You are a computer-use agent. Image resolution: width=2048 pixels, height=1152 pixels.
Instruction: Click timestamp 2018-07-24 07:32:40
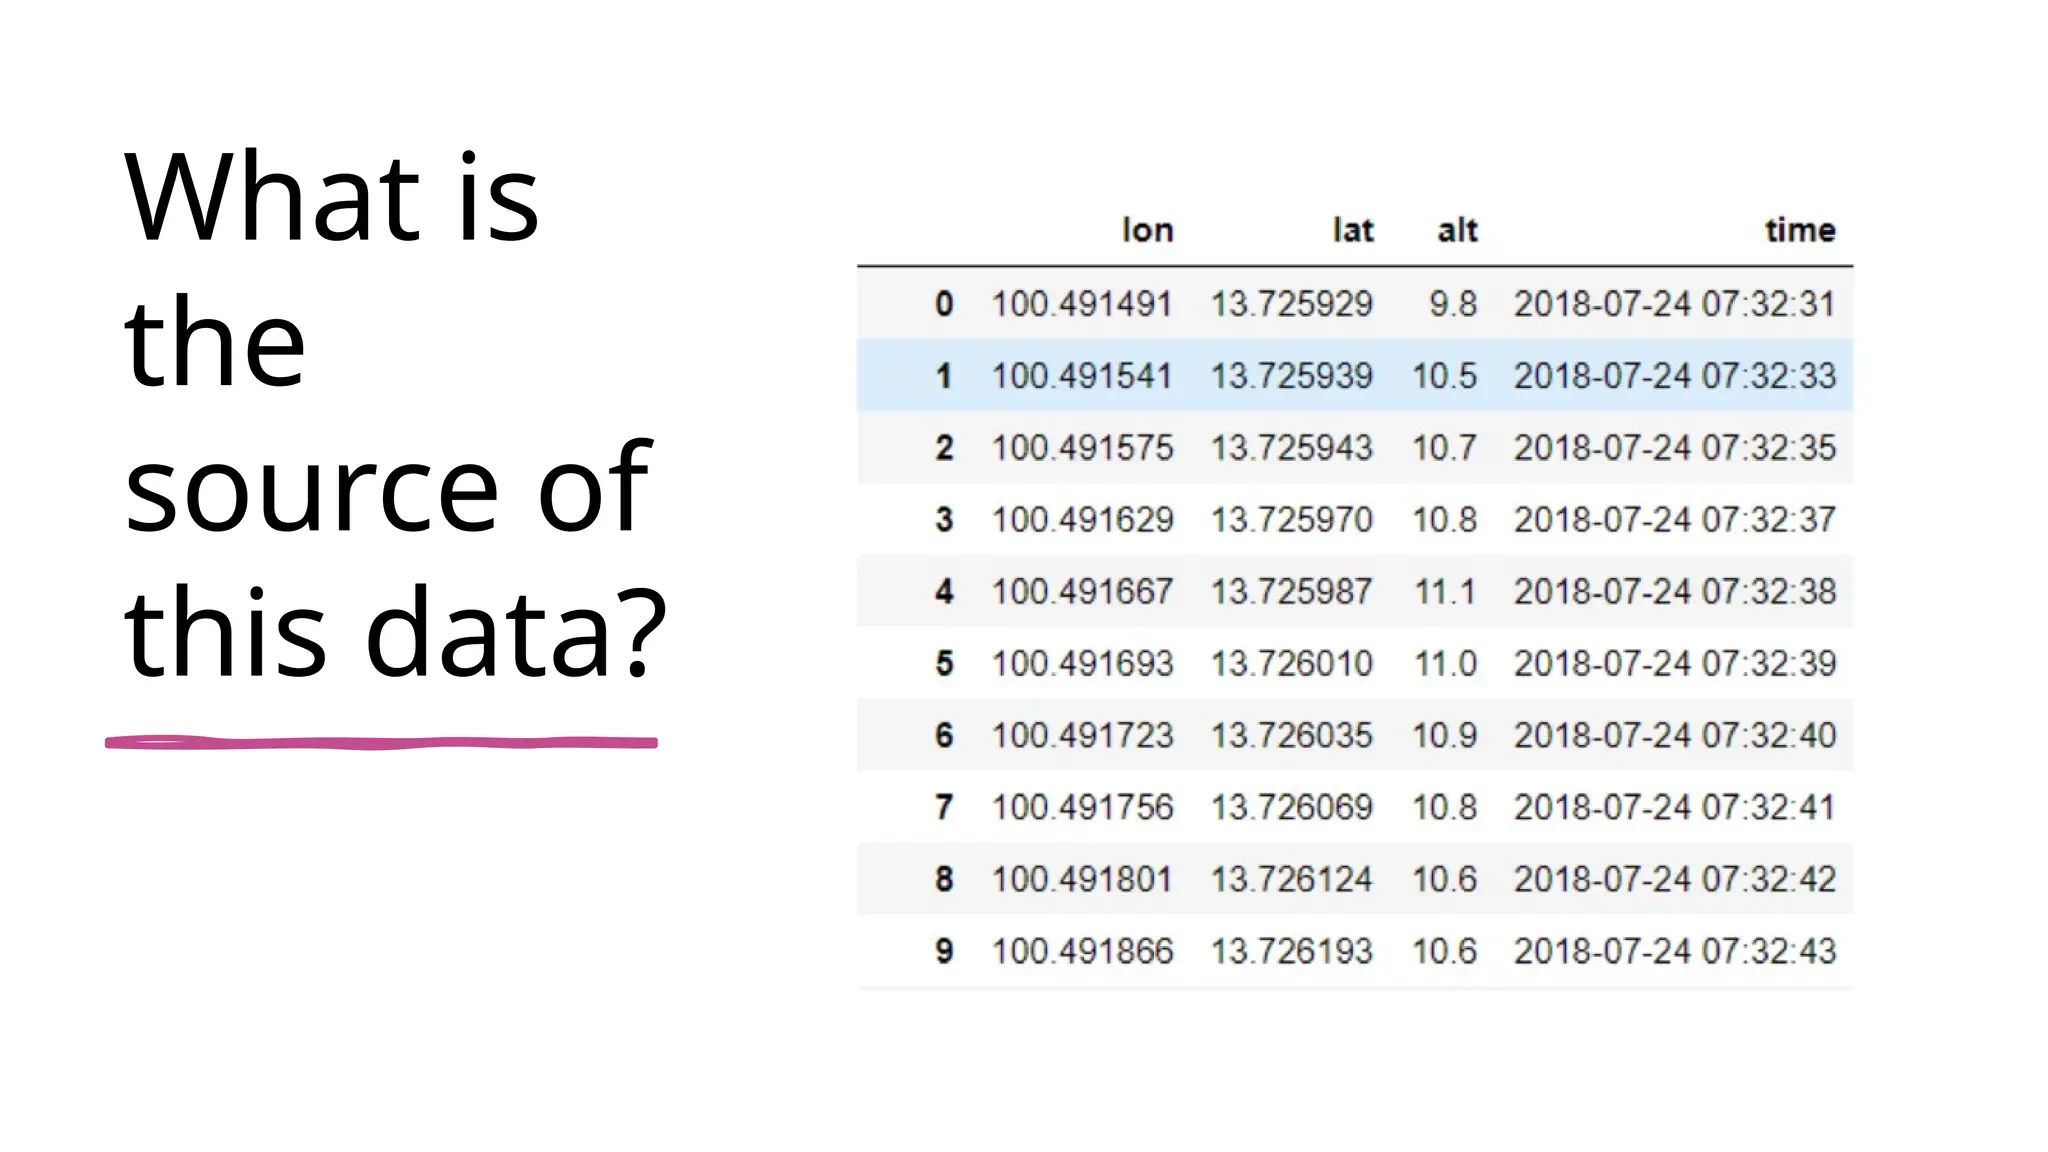pos(1675,735)
